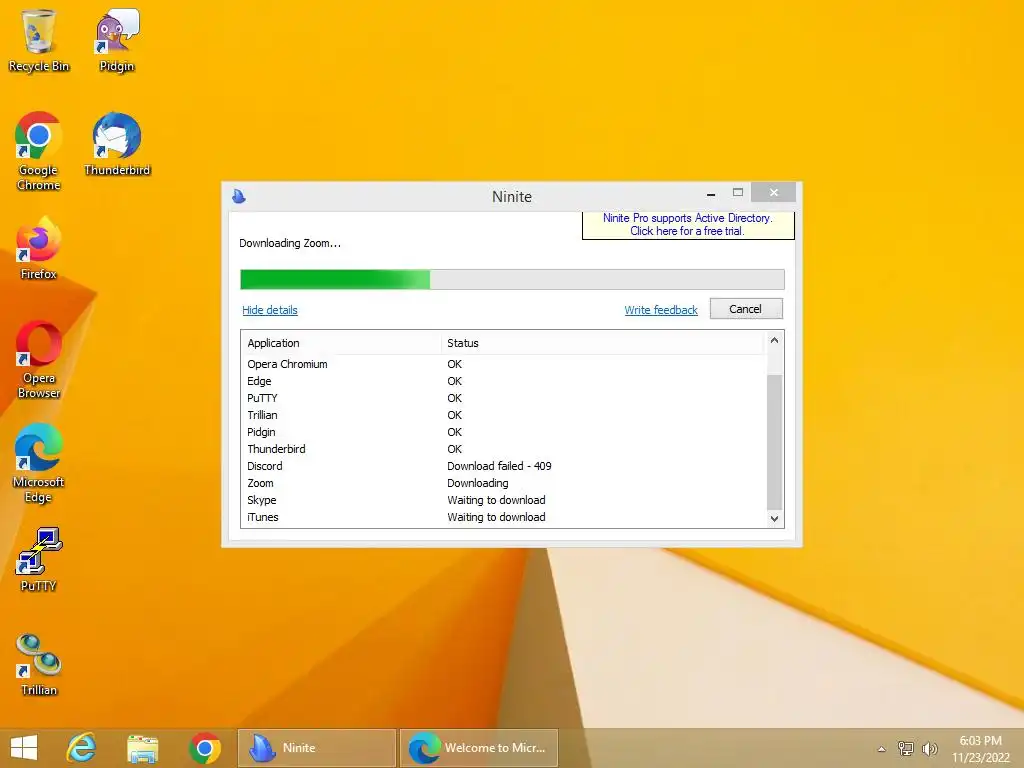Click the details list vertical scrollbar thumb

pos(775,442)
